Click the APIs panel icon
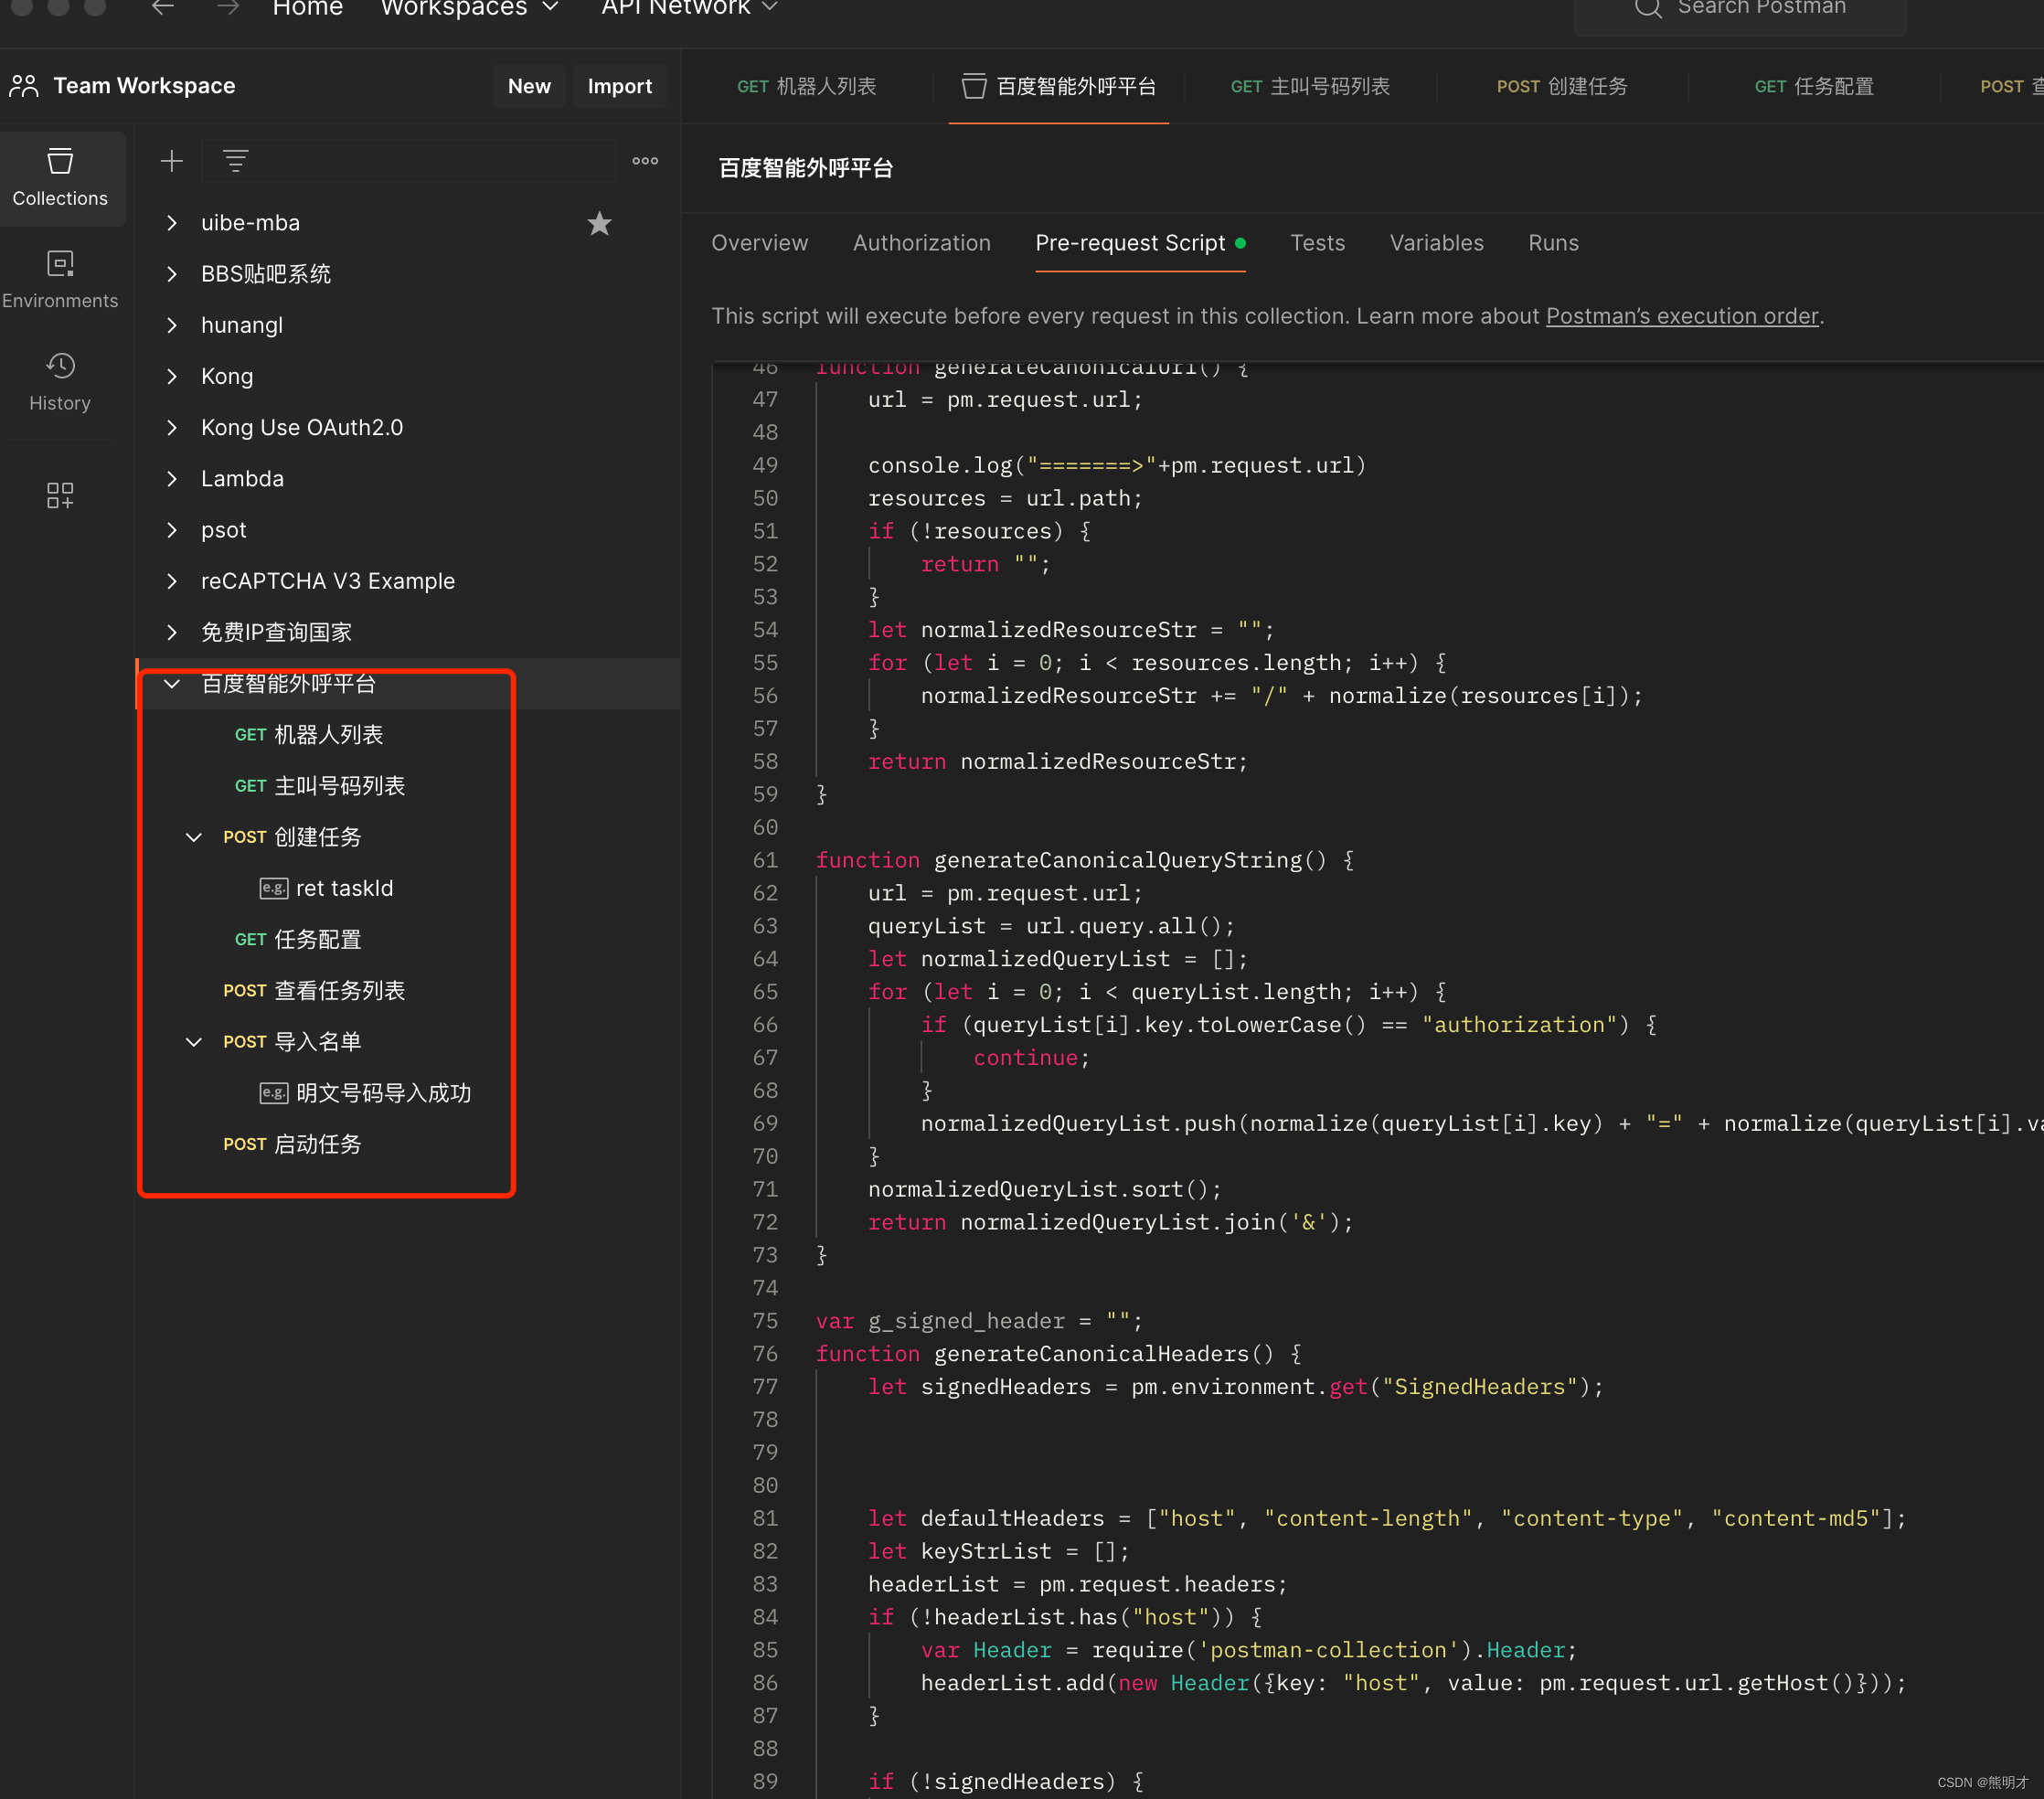Screen dimensions: 2044x1799 [59, 495]
